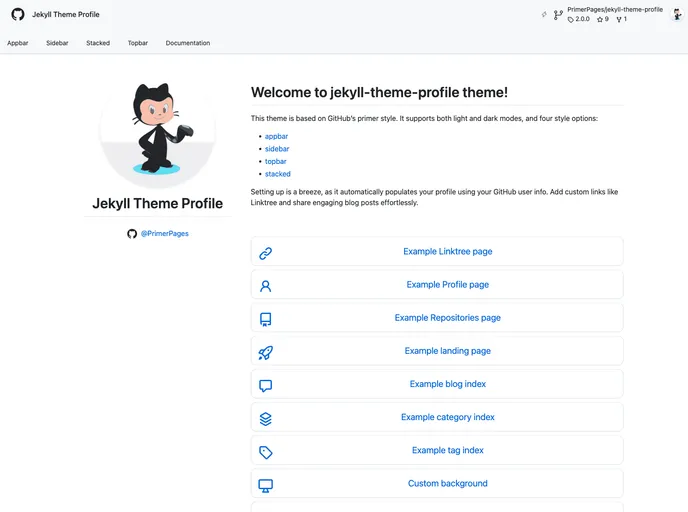This screenshot has height=512, width=688.
Task: Open the small avatar in header
Action: pyautogui.click(x=677, y=14)
